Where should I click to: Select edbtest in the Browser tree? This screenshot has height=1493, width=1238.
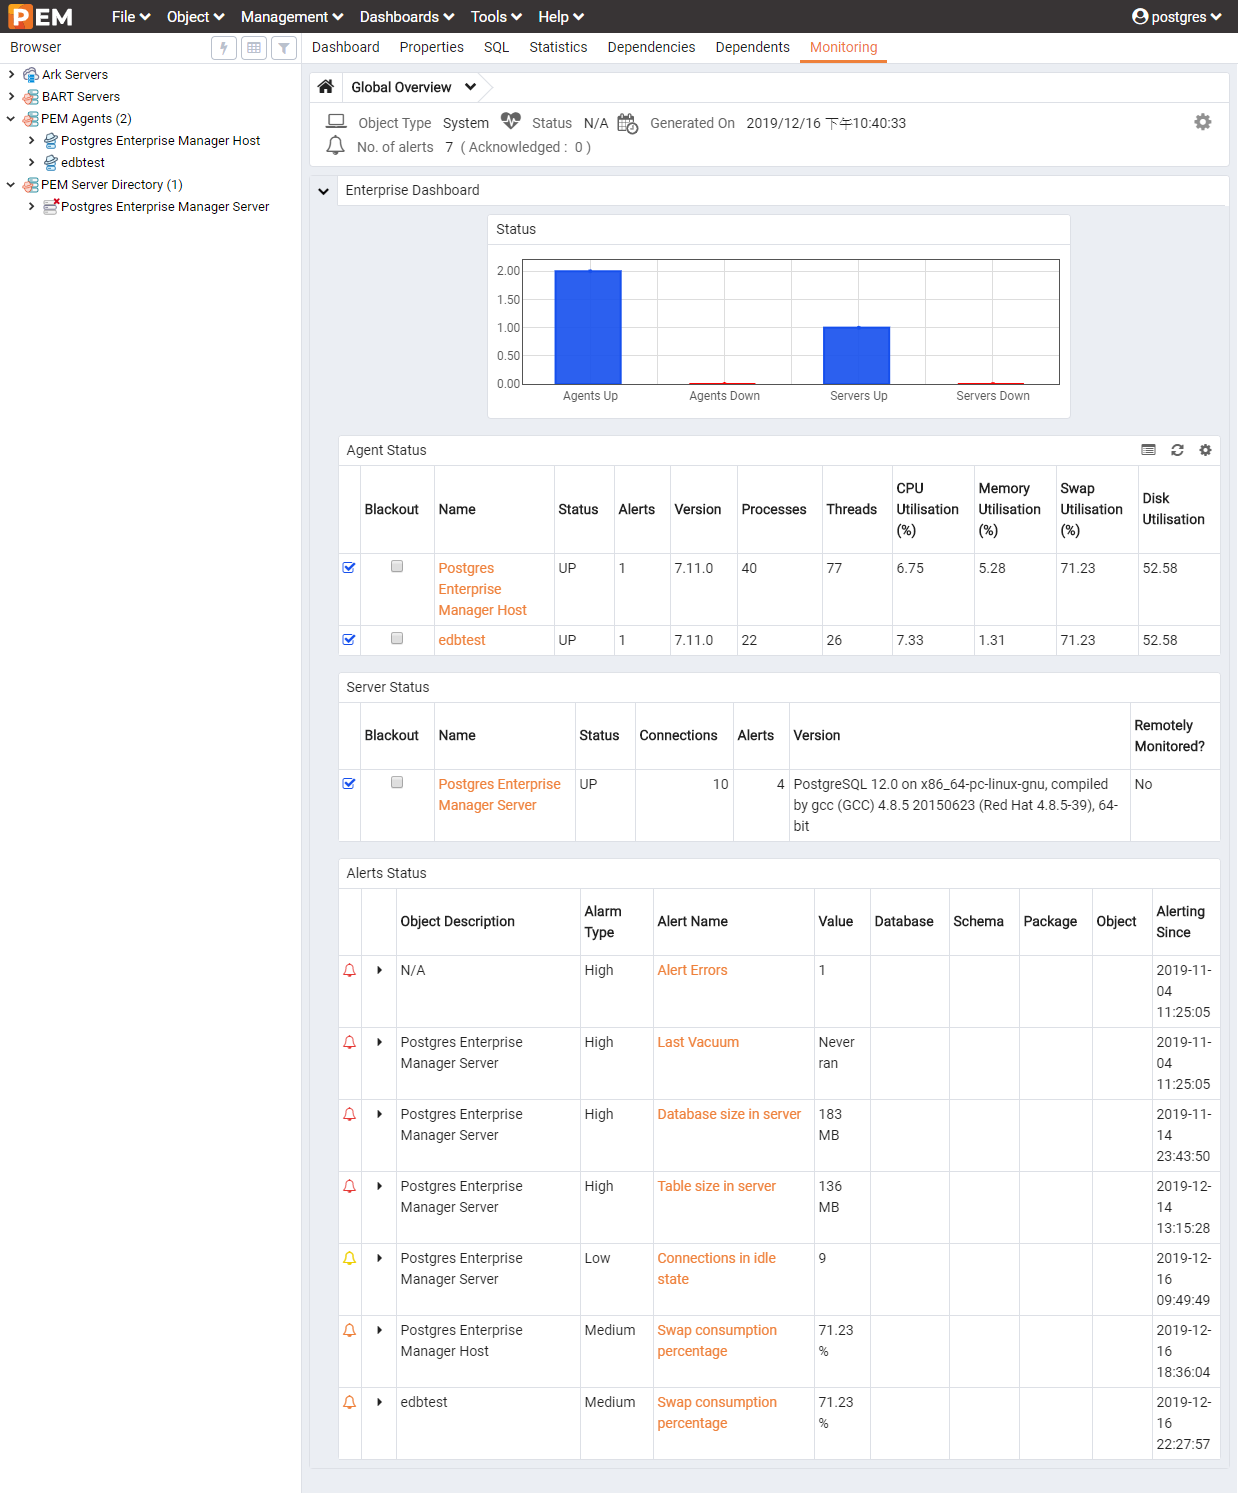tap(83, 163)
